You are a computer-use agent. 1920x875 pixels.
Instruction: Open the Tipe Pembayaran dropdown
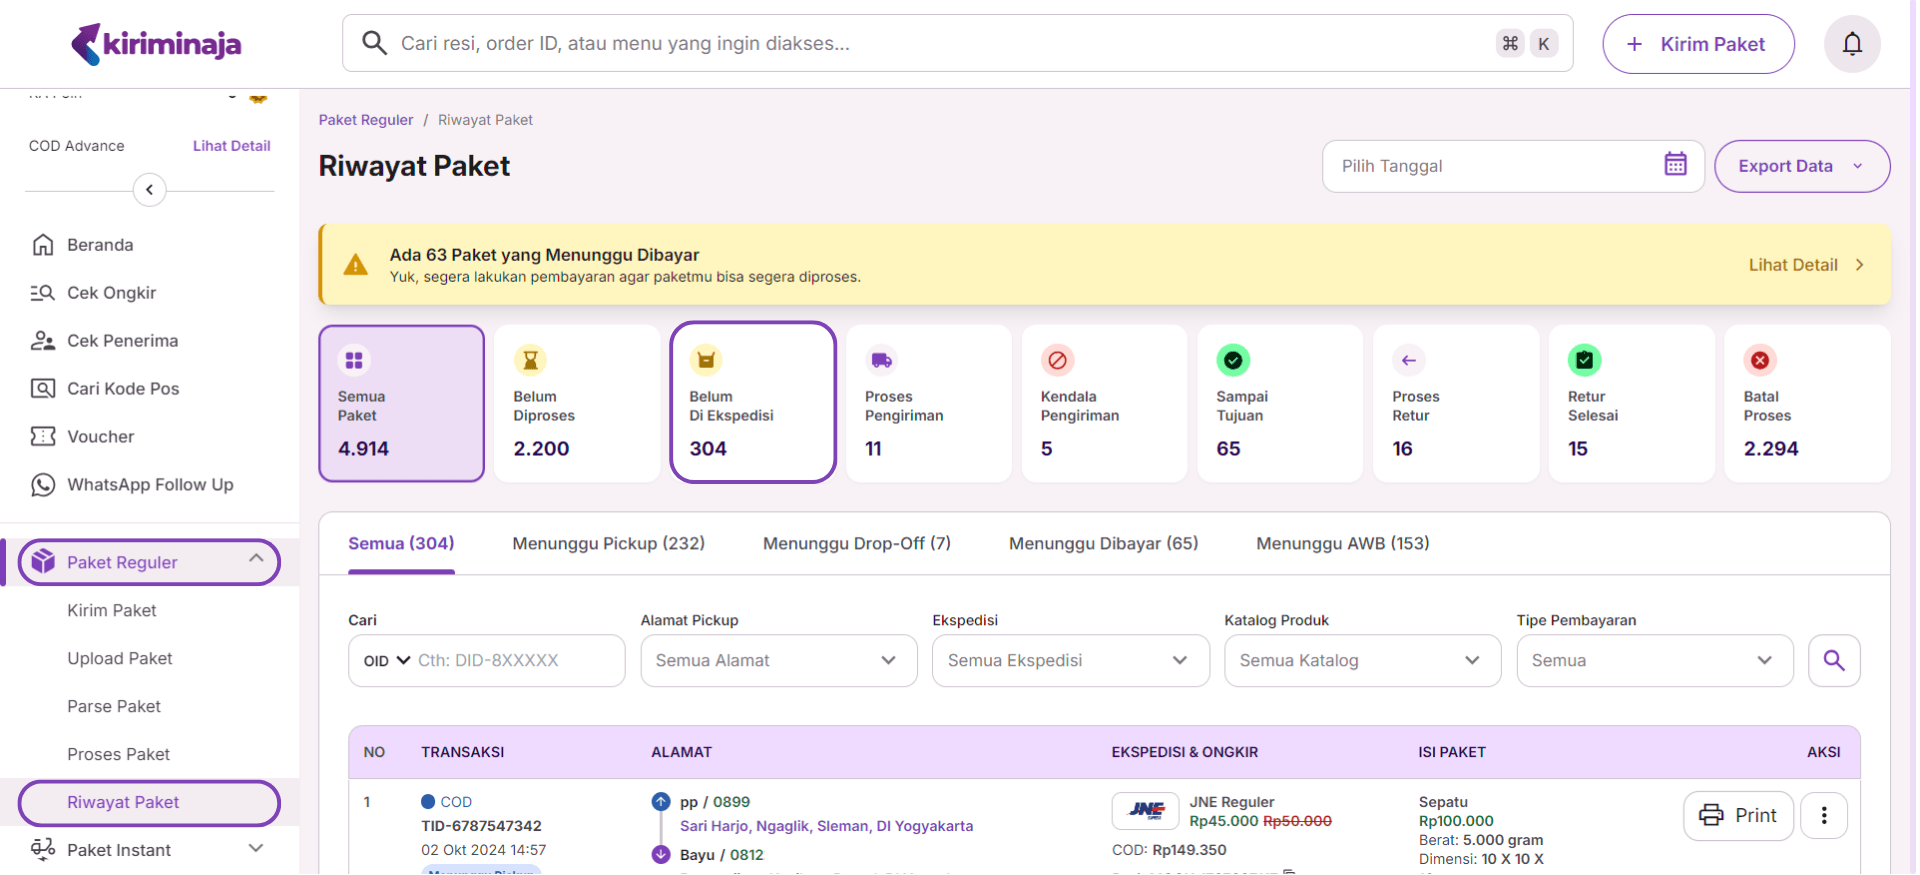[x=1654, y=660]
